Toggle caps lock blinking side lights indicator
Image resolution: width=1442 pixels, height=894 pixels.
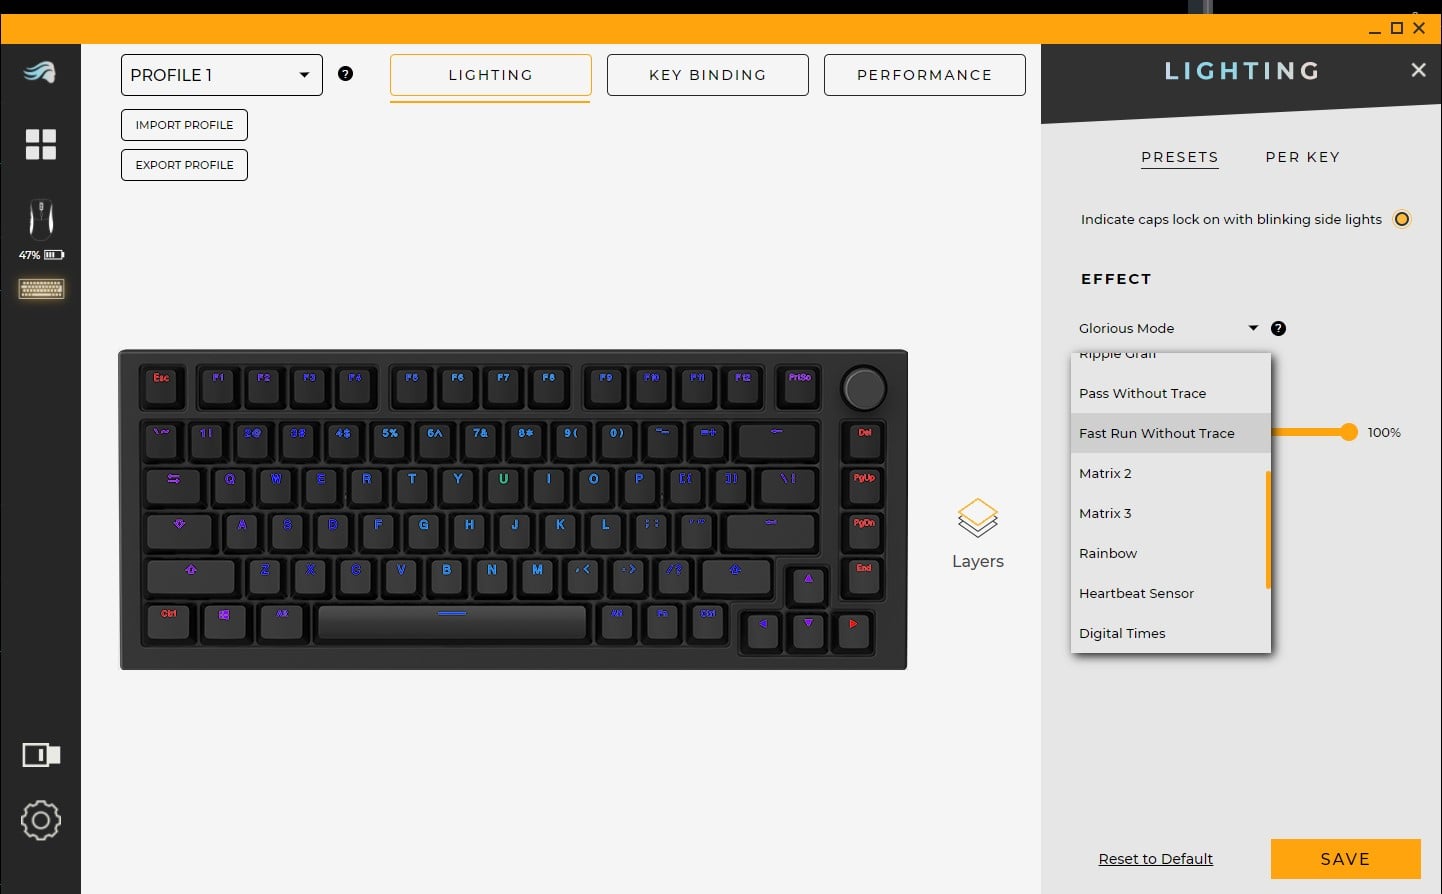coord(1402,219)
